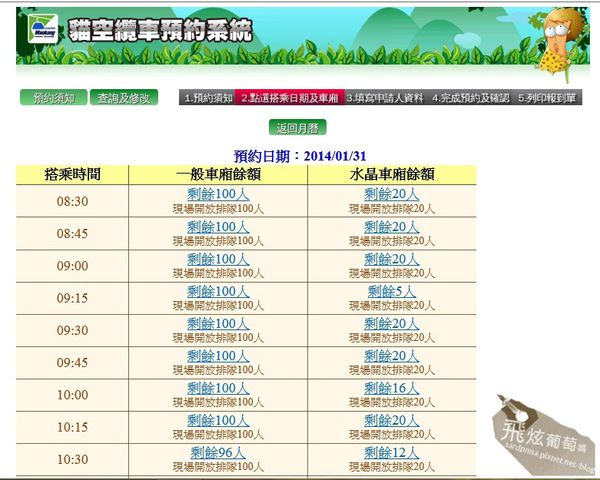Open 查詢及修改 button
Image resolution: width=600 pixels, height=480 pixels.
[x=124, y=98]
